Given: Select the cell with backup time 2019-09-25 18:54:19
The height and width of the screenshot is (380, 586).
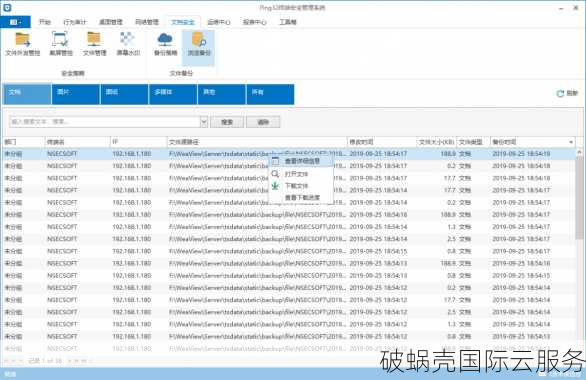Looking at the screenshot, I should (x=521, y=154).
